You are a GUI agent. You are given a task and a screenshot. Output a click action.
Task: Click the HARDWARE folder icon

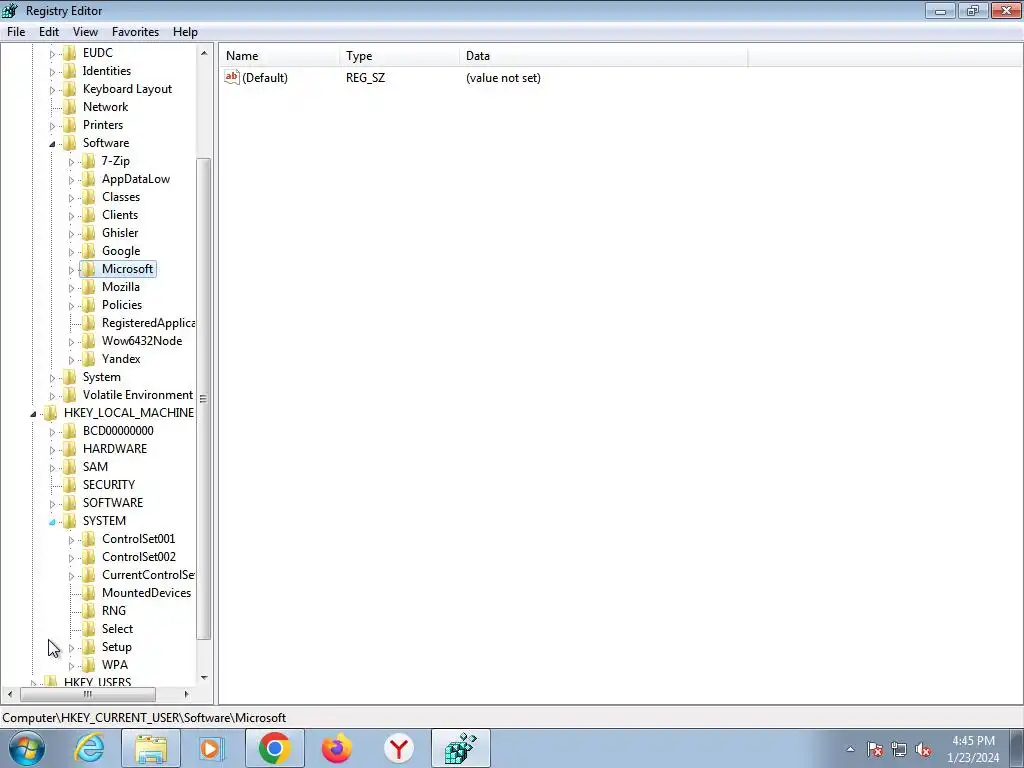(x=69, y=449)
